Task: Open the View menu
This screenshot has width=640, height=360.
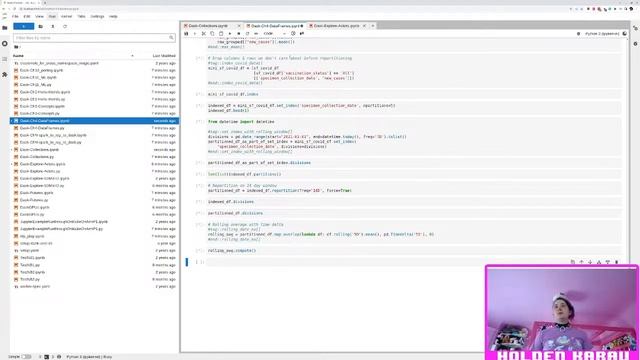Action: pos(39,16)
